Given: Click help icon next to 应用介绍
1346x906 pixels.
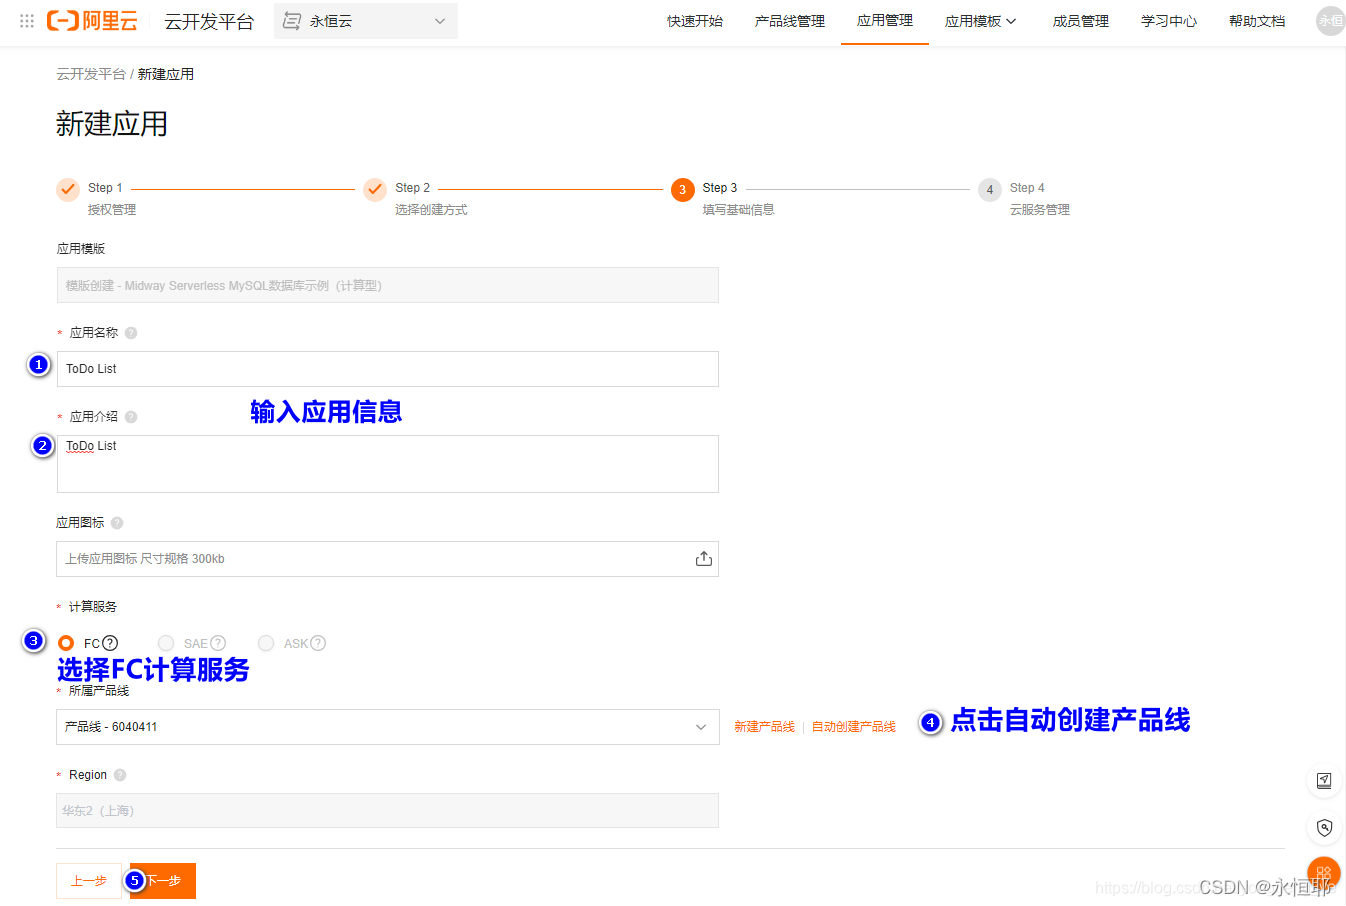Looking at the screenshot, I should [x=131, y=417].
